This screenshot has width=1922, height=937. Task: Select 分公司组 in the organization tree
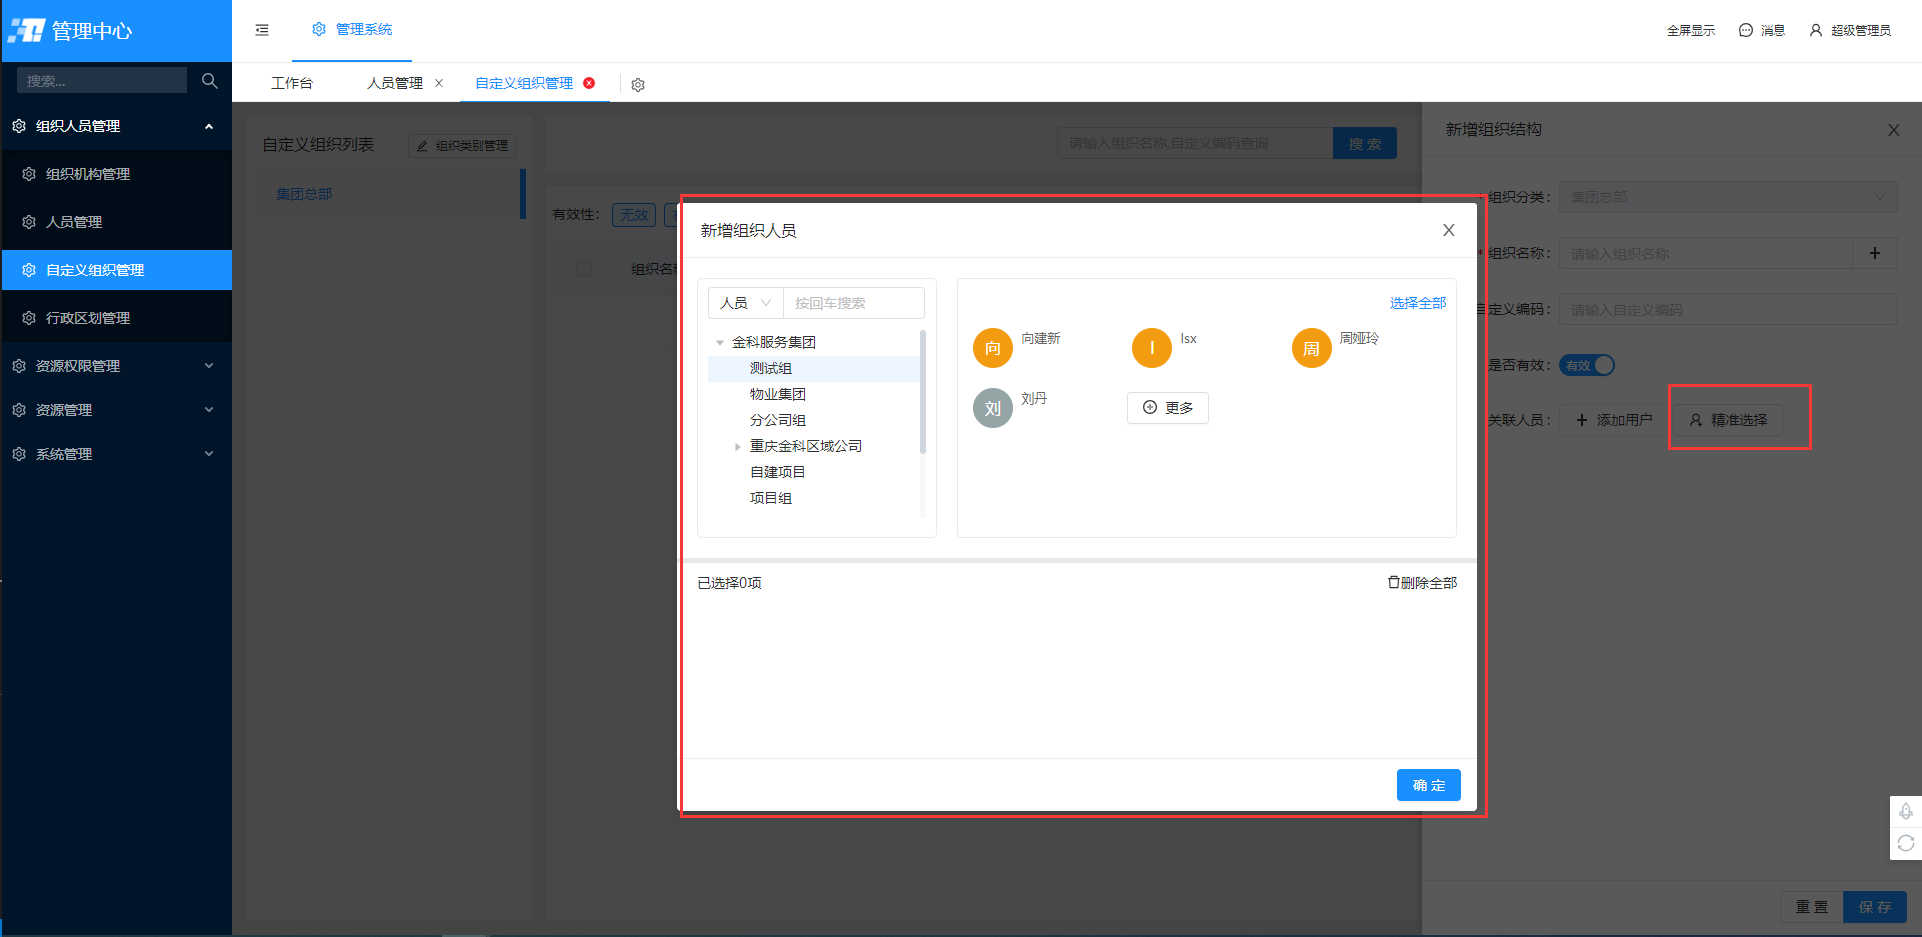pos(778,420)
